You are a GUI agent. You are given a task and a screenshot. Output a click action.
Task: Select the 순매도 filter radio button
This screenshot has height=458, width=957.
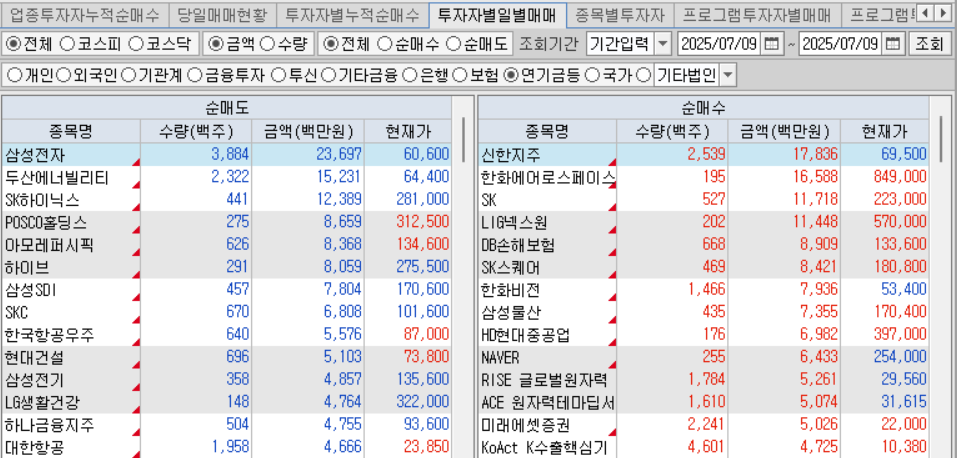tap(453, 44)
